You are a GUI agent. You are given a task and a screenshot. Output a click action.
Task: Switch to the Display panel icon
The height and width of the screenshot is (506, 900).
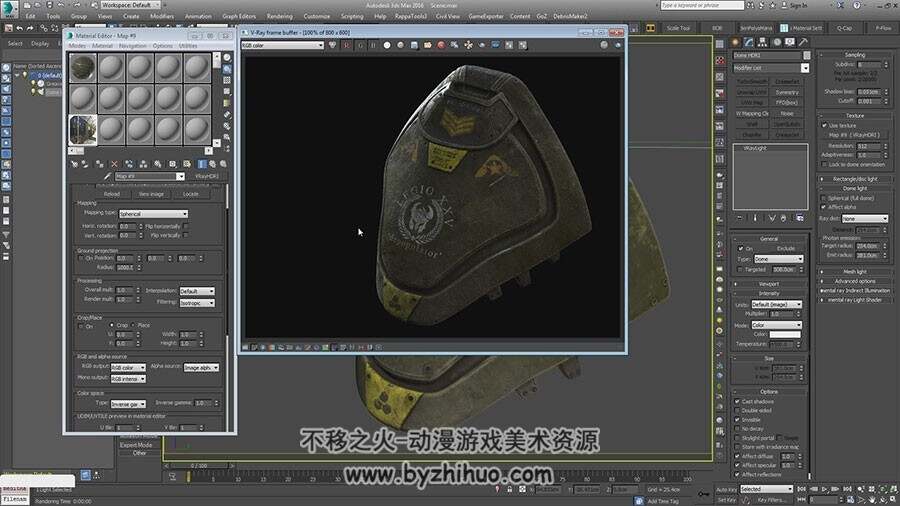[x=790, y=42]
